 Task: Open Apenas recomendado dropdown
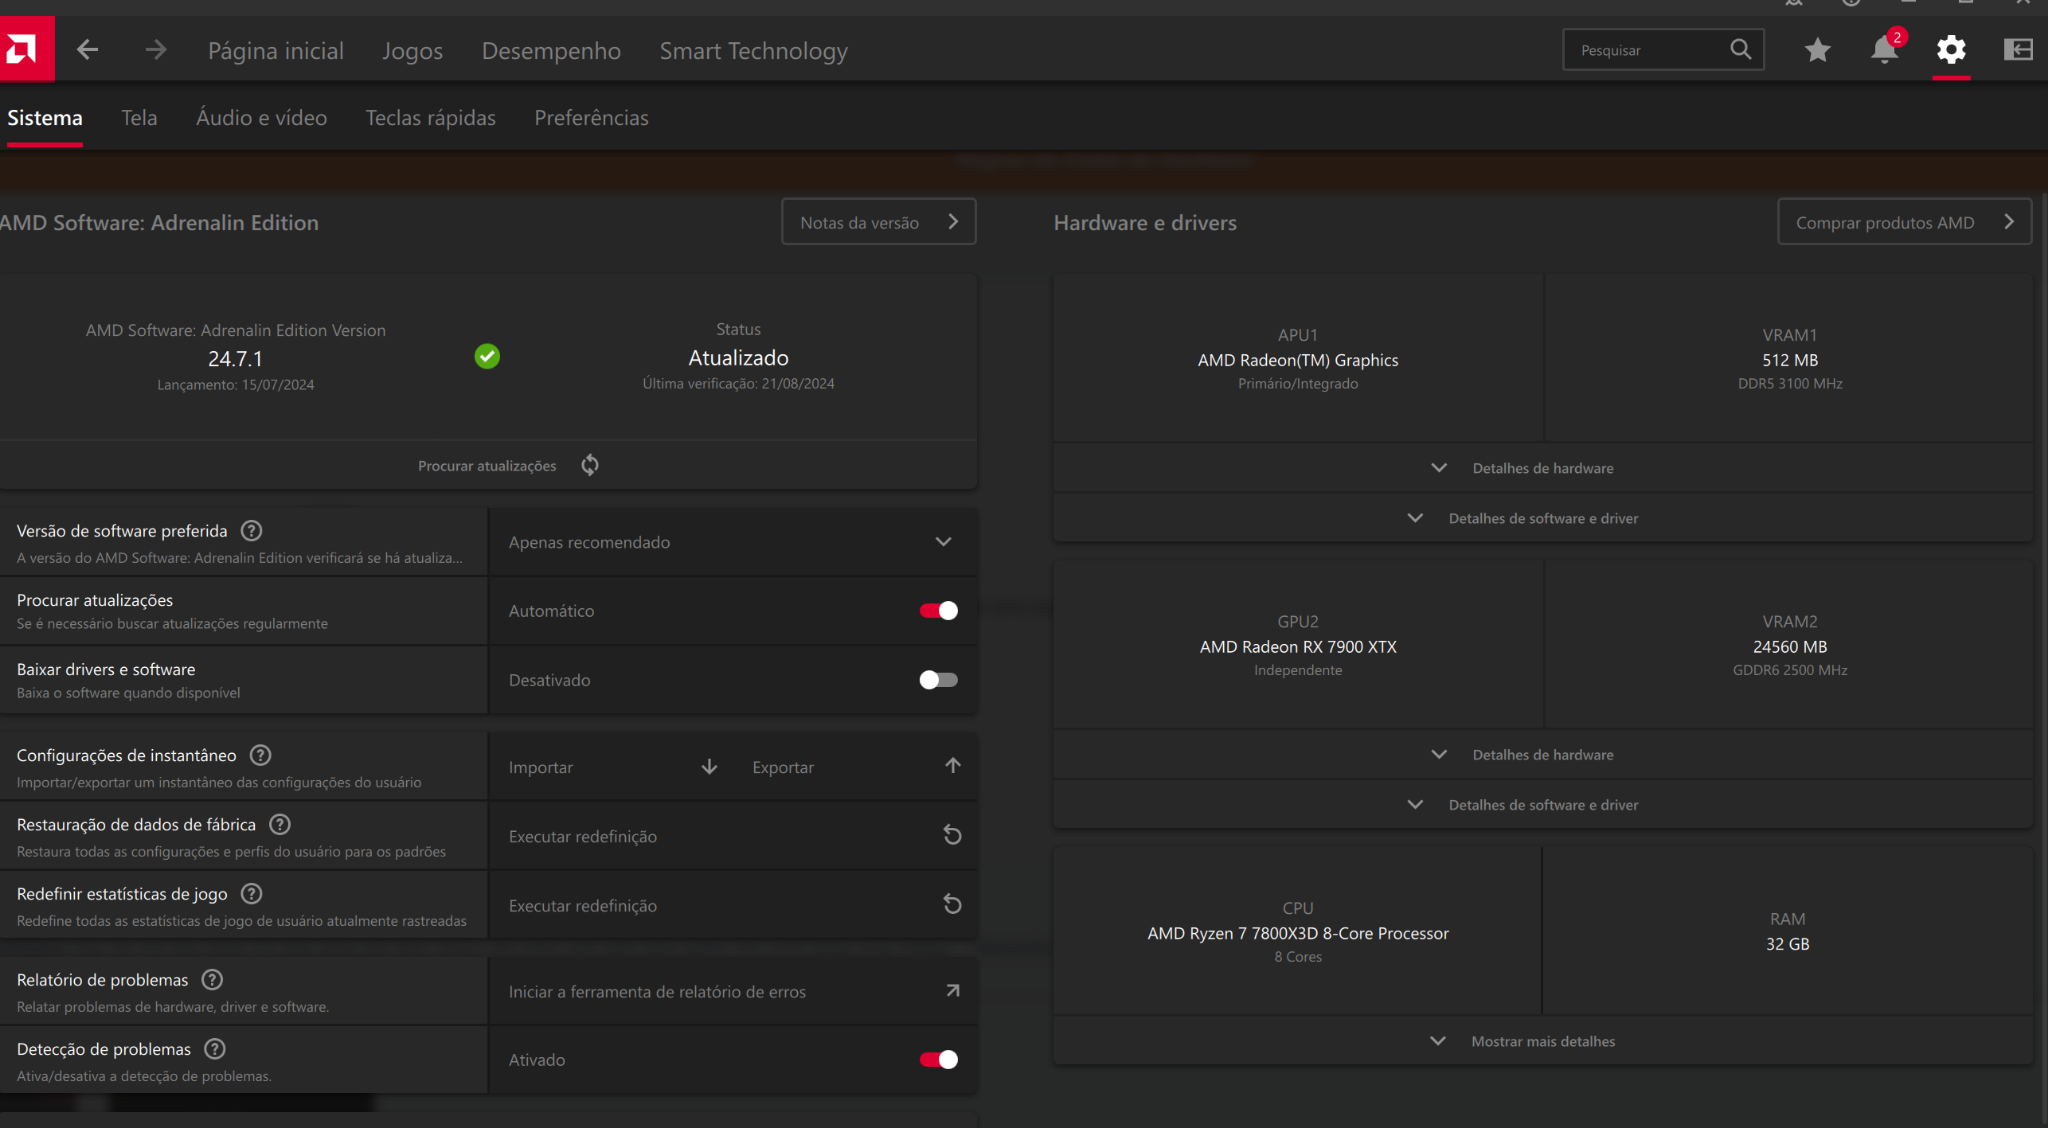coord(733,542)
